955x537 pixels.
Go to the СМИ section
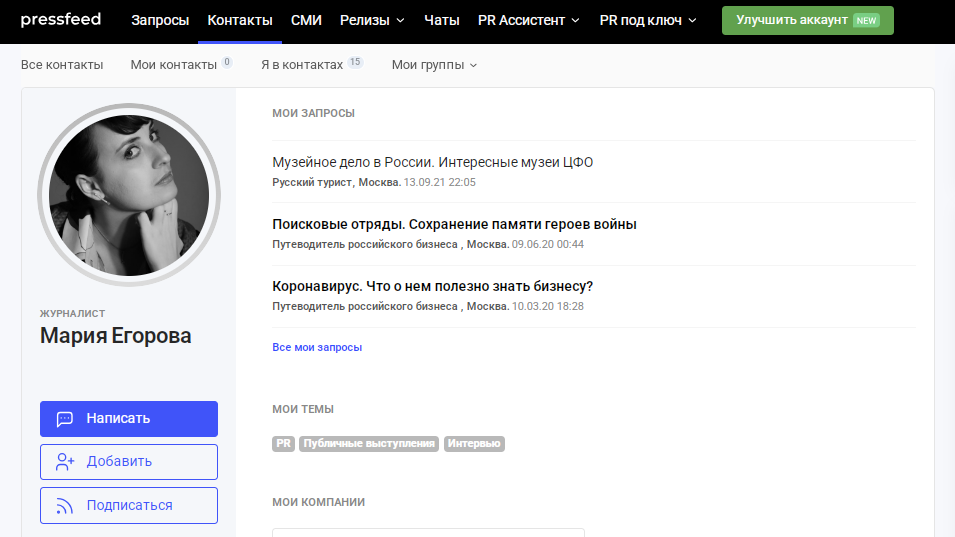[x=306, y=20]
